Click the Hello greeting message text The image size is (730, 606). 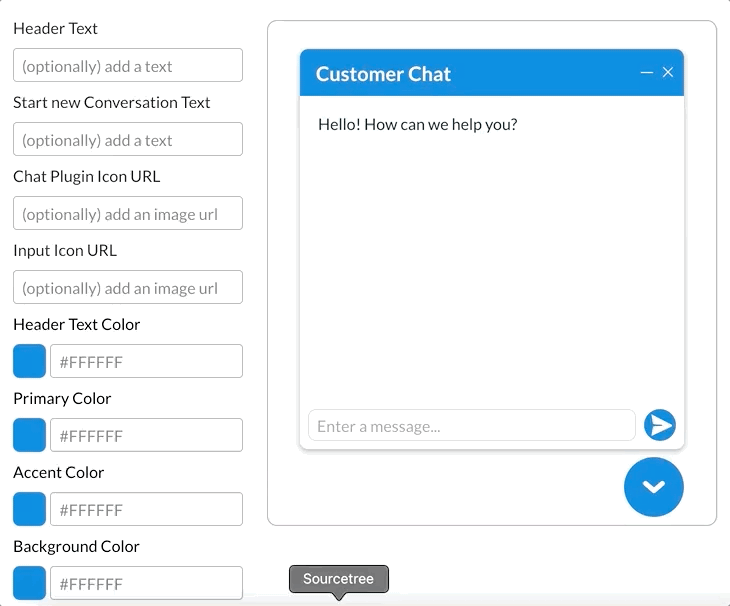click(417, 125)
